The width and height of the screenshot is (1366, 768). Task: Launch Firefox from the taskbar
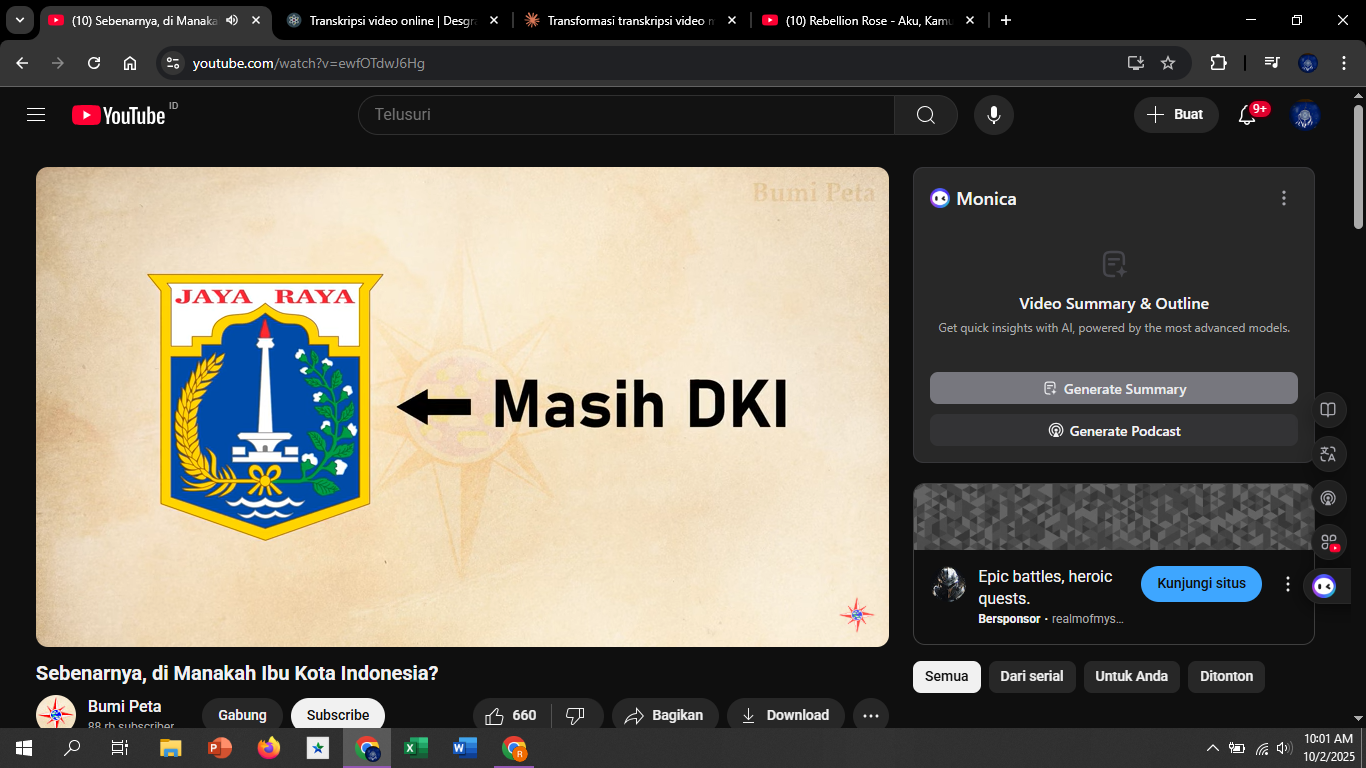(268, 747)
